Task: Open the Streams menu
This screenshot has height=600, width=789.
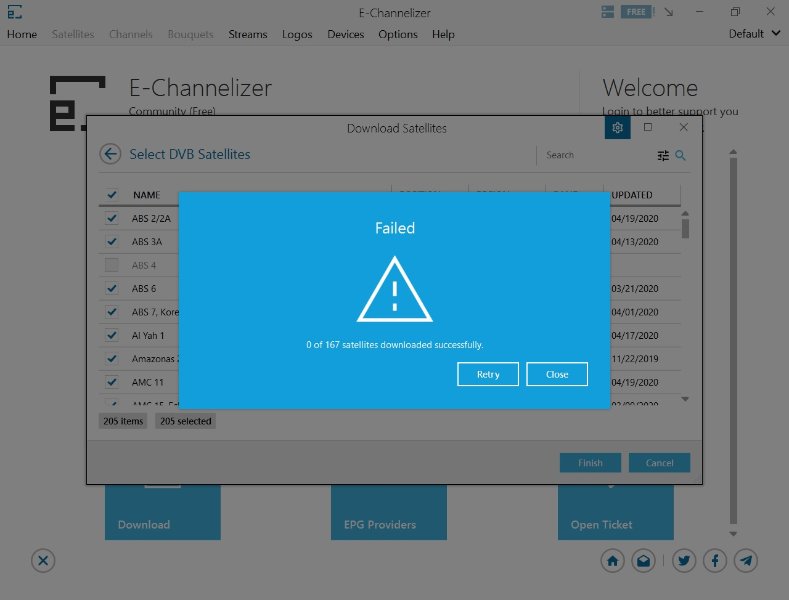Action: [247, 34]
